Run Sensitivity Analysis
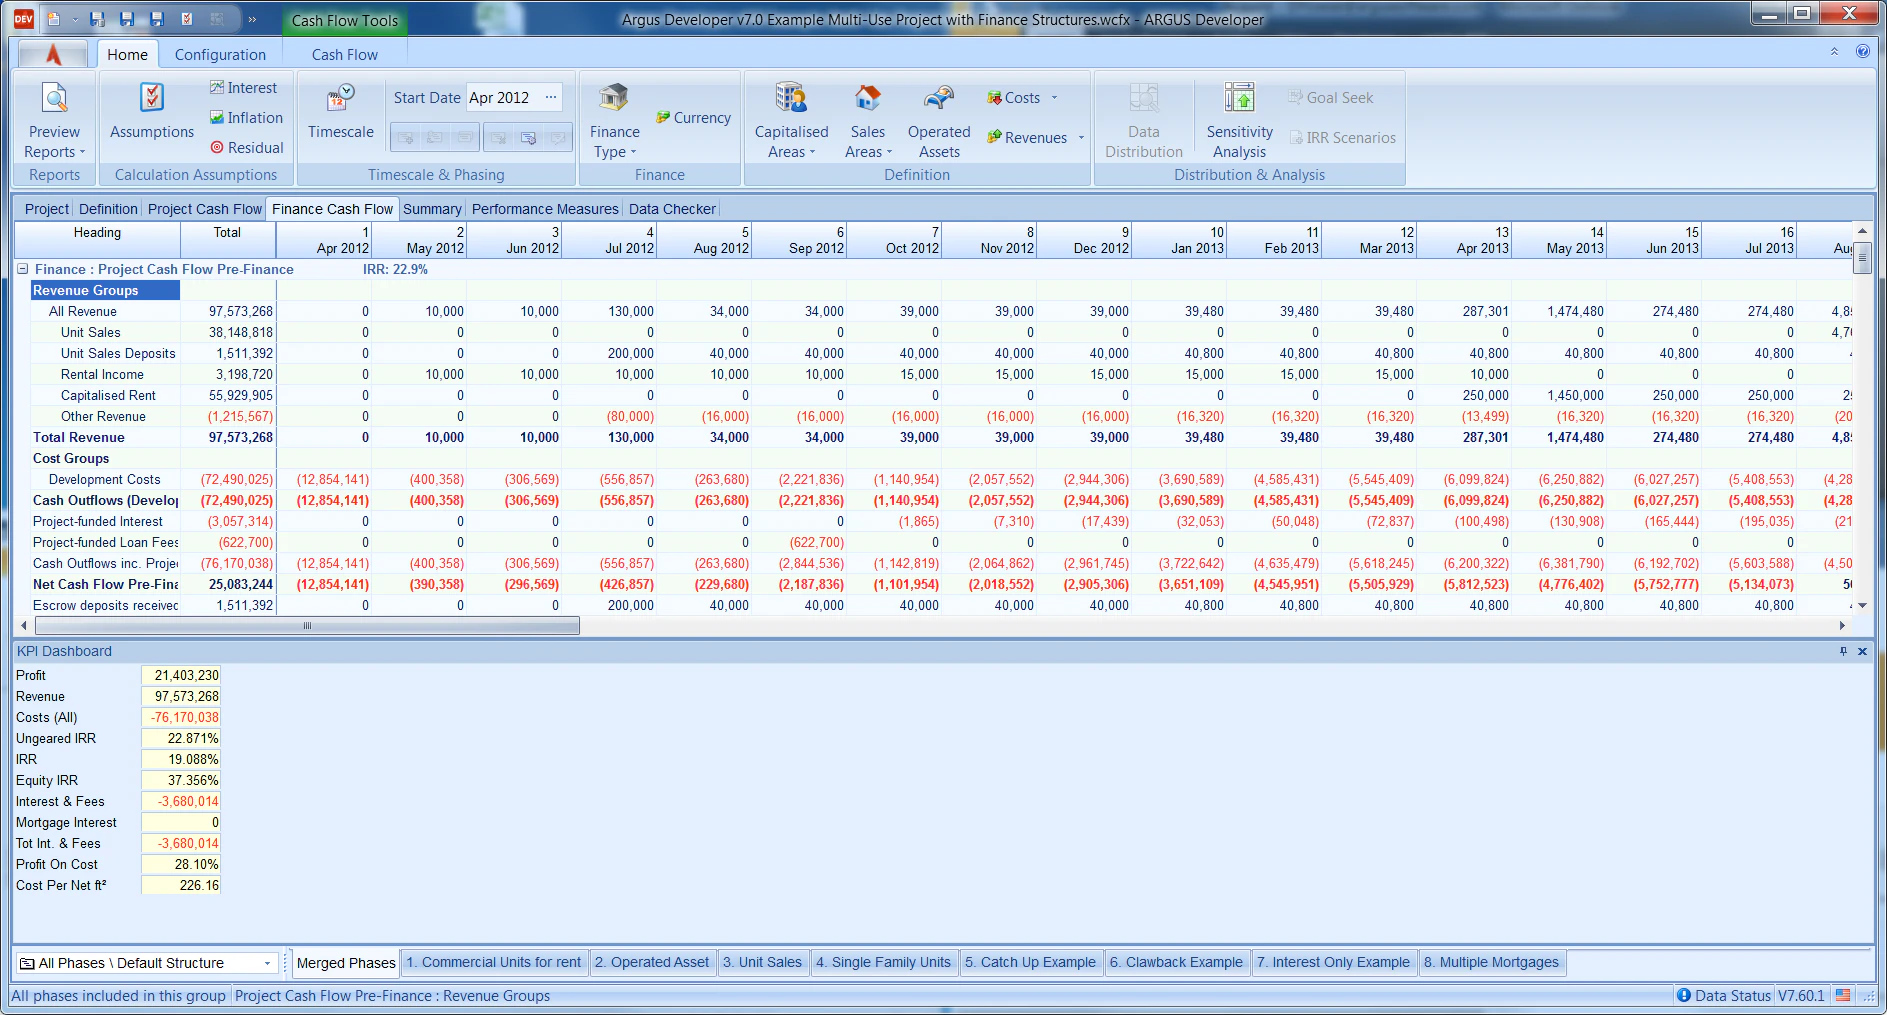This screenshot has height=1015, width=1887. click(x=1238, y=120)
